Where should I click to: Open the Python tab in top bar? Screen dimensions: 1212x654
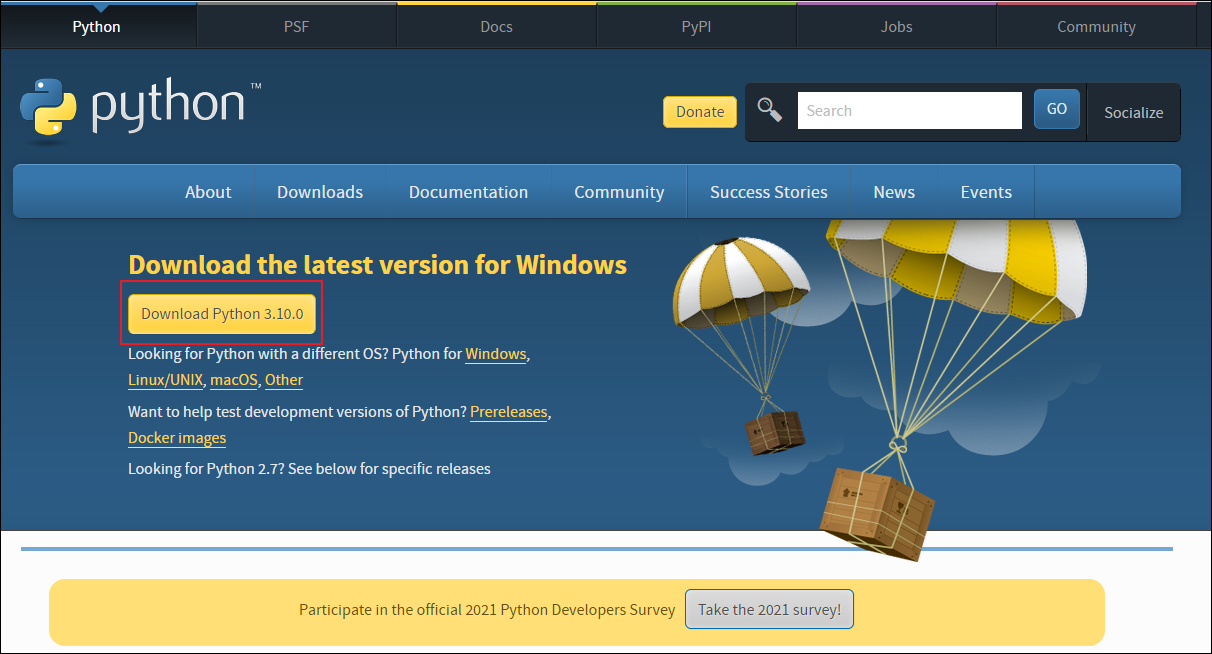[x=97, y=27]
